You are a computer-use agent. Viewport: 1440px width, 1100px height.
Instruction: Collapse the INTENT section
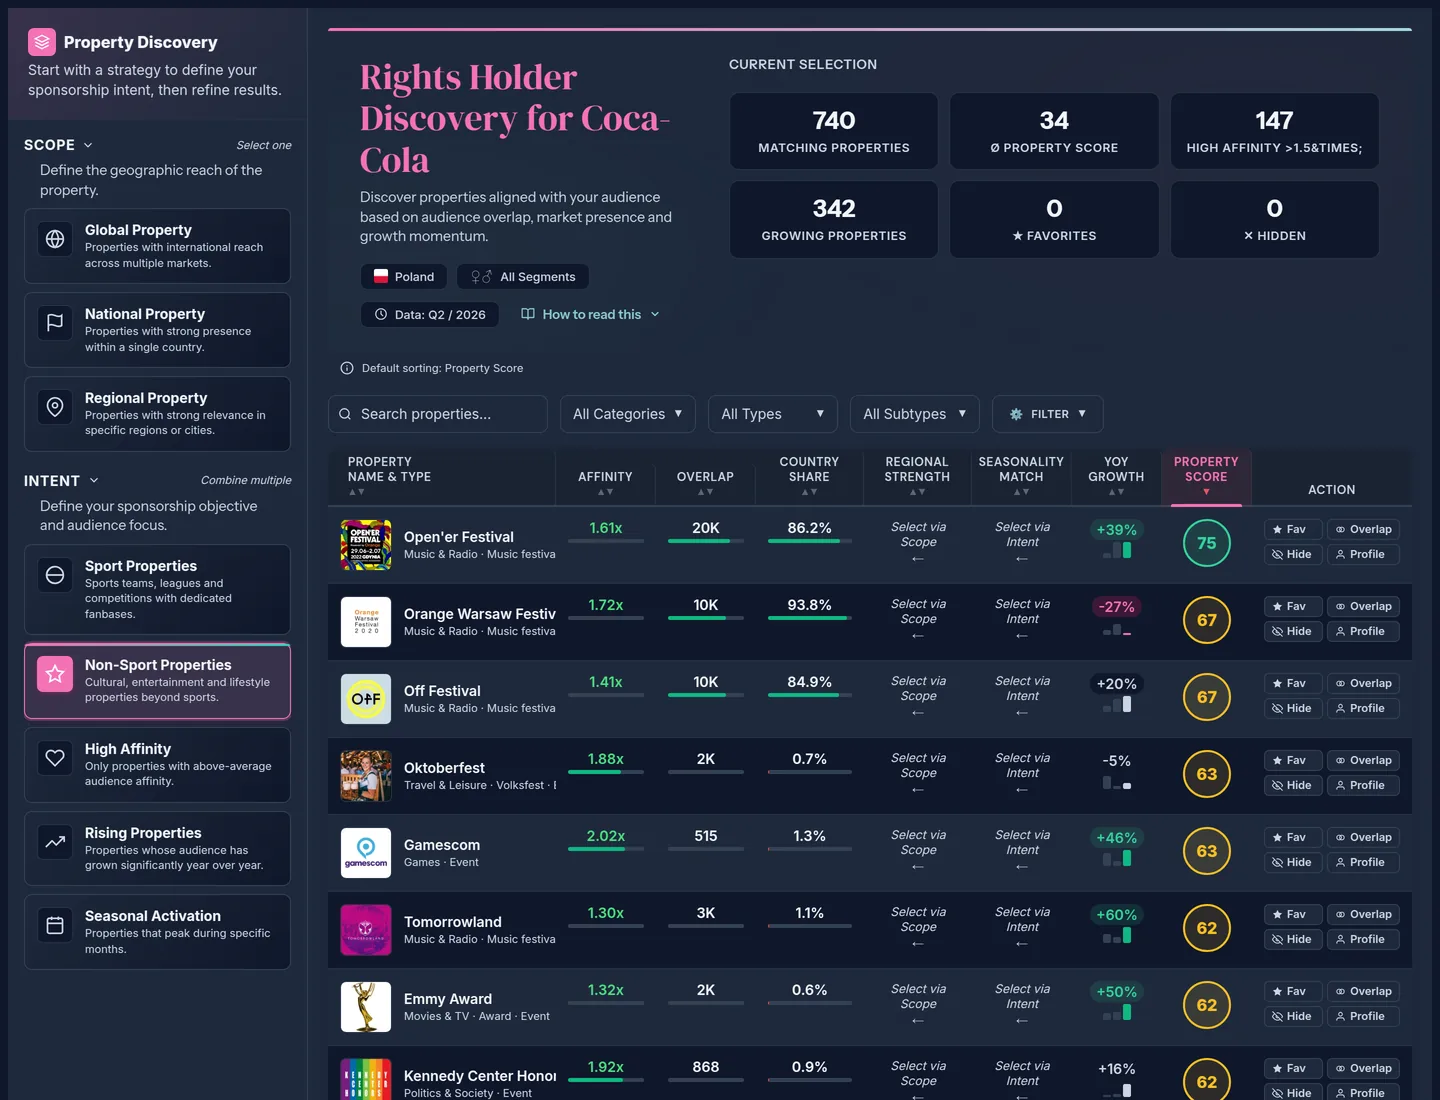(x=62, y=481)
